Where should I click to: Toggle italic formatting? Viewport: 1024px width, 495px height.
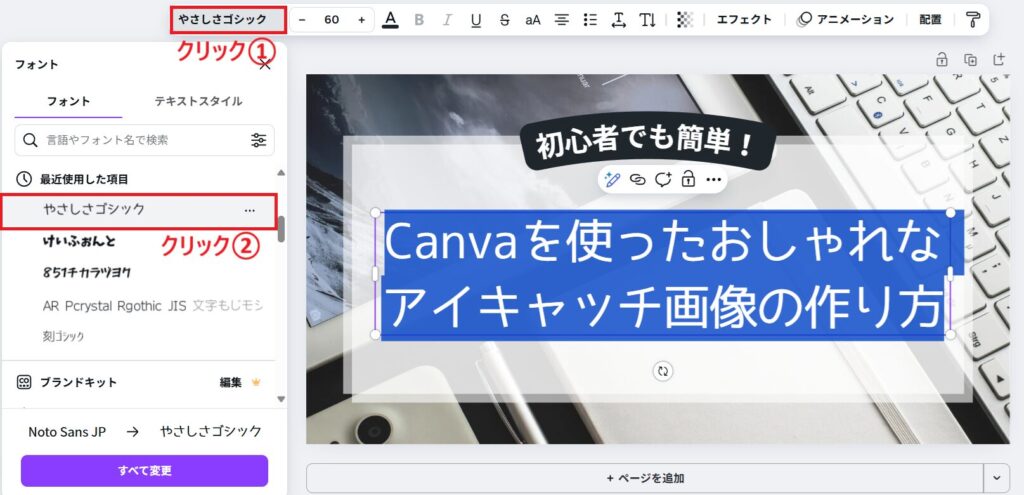[447, 19]
